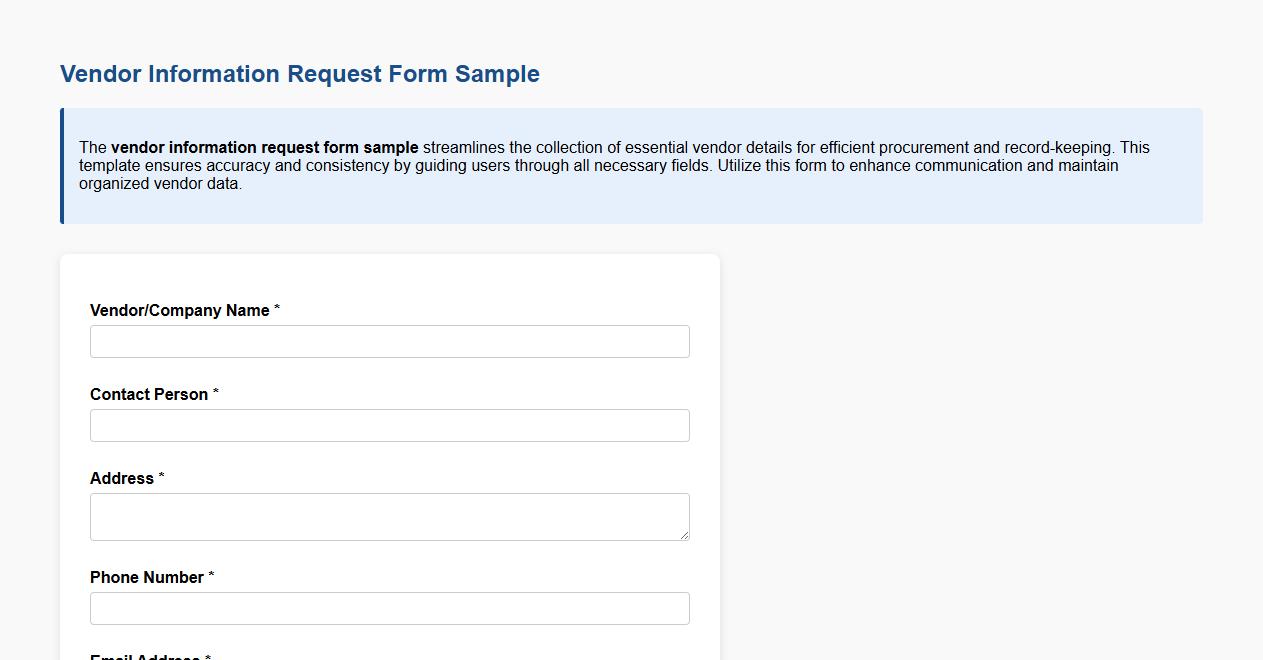The height and width of the screenshot is (660, 1263).
Task: Click the bolded form sample text in description
Action: click(x=266, y=147)
